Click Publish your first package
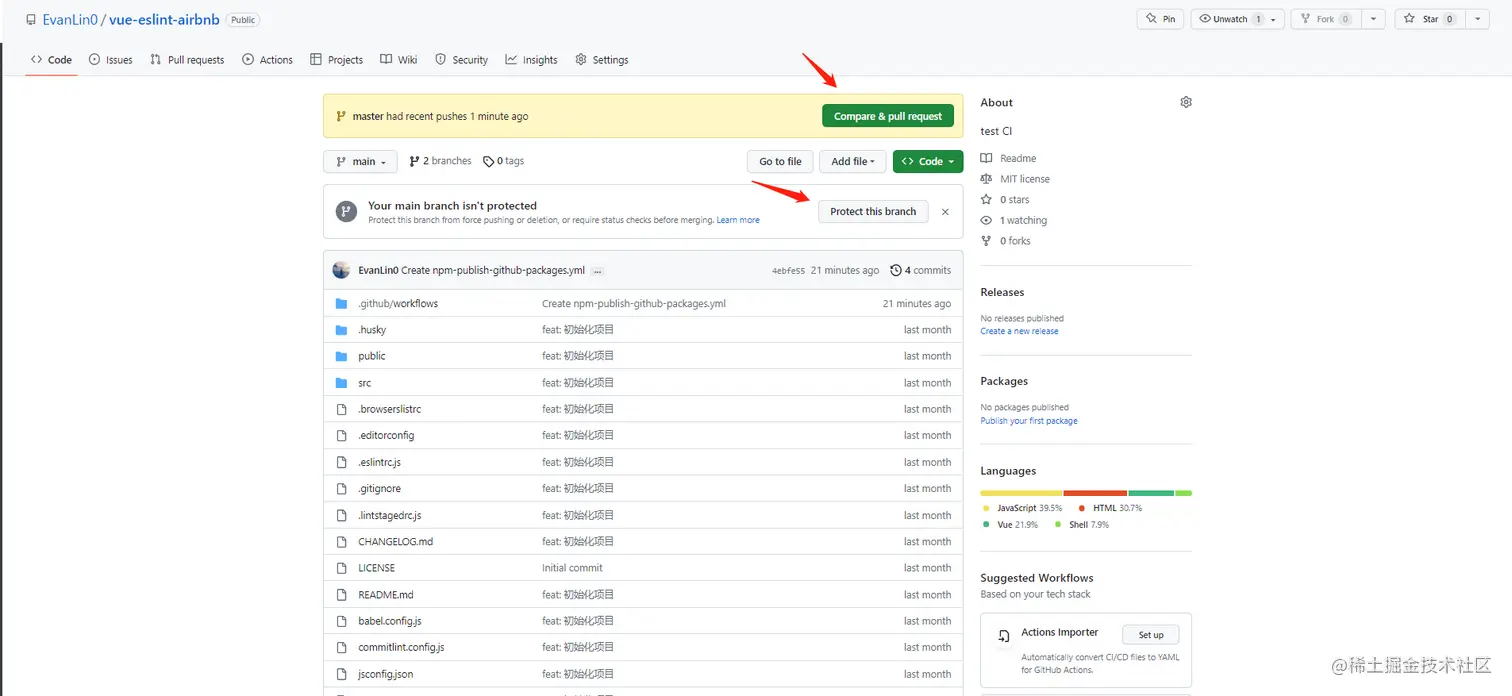Viewport: 1512px width, 696px height. tap(1029, 421)
